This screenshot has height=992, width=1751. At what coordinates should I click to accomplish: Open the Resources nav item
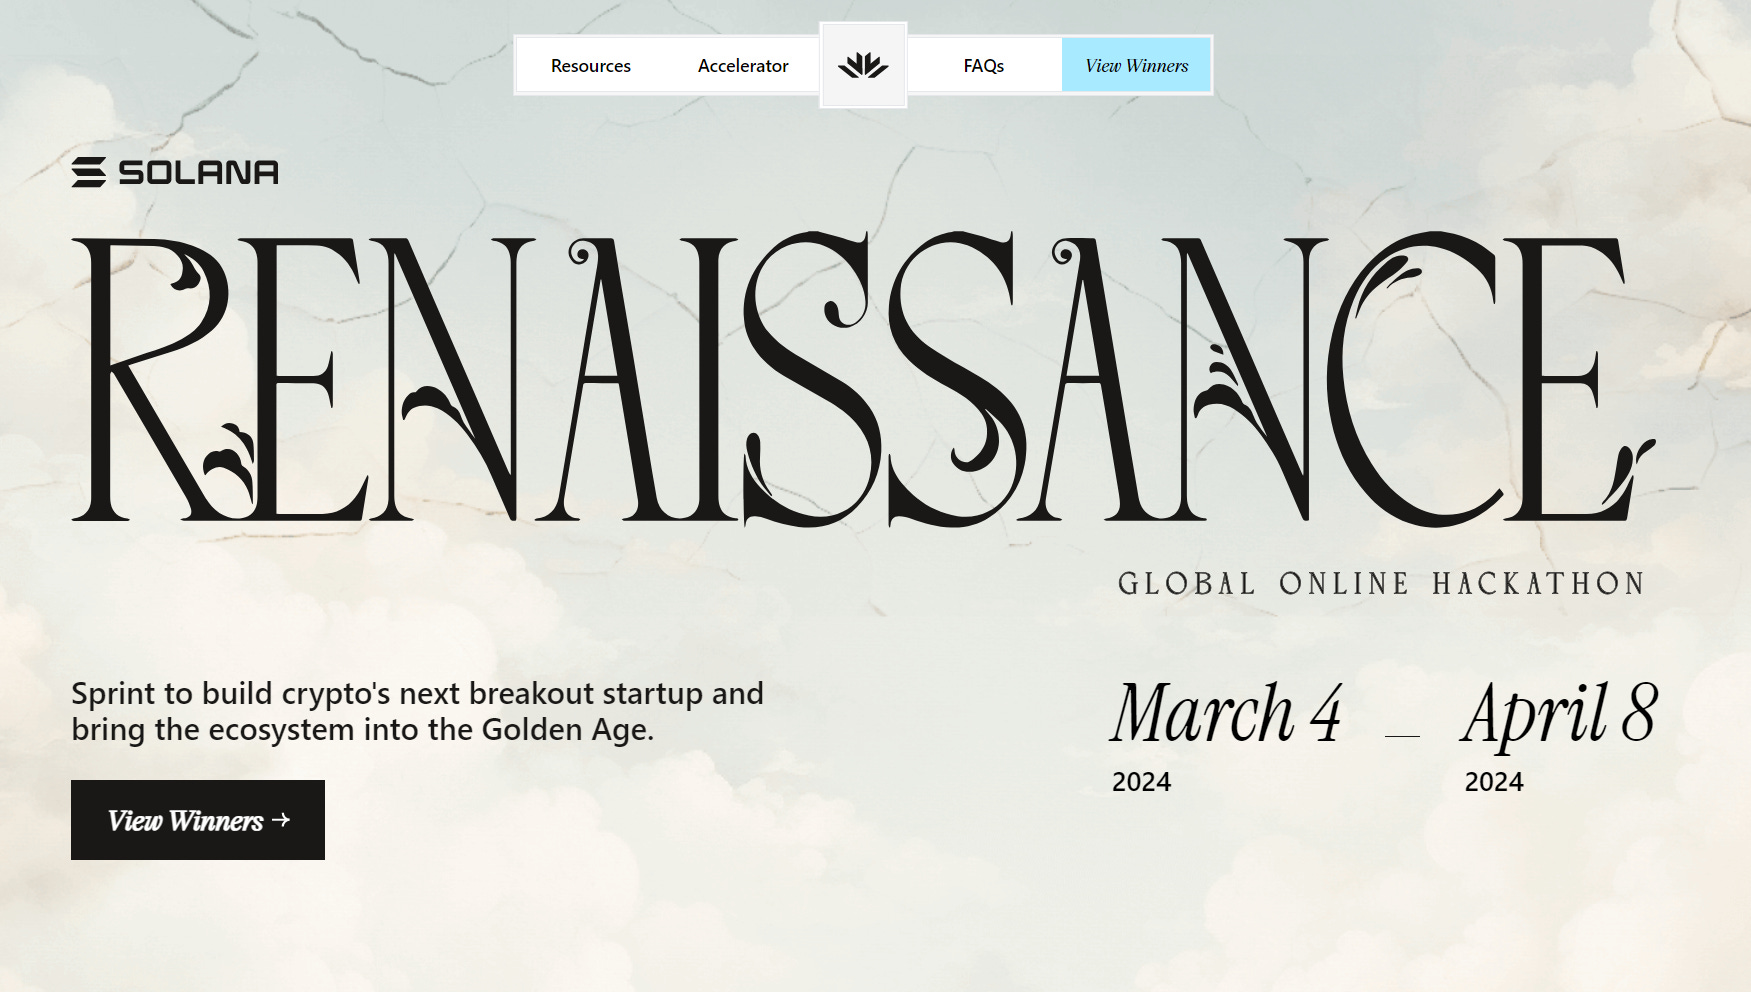pos(590,66)
